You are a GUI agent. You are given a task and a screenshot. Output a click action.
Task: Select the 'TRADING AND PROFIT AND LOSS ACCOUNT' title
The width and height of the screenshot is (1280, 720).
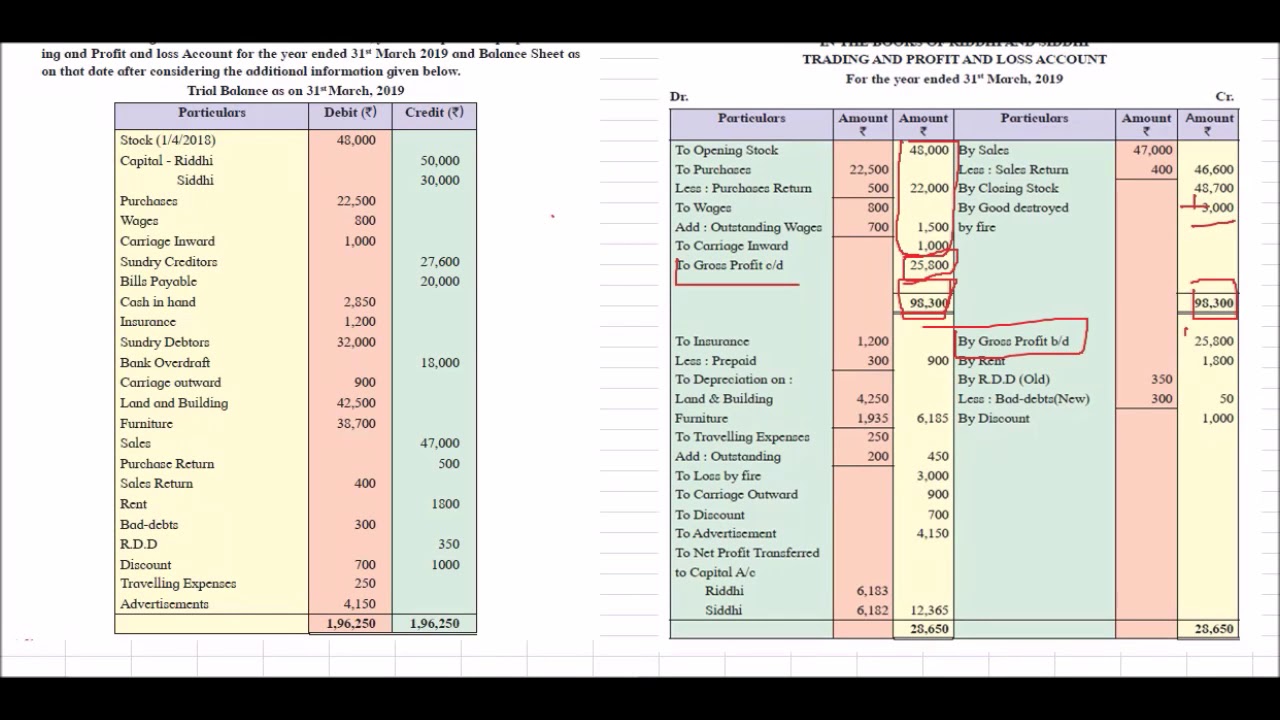[x=954, y=59]
